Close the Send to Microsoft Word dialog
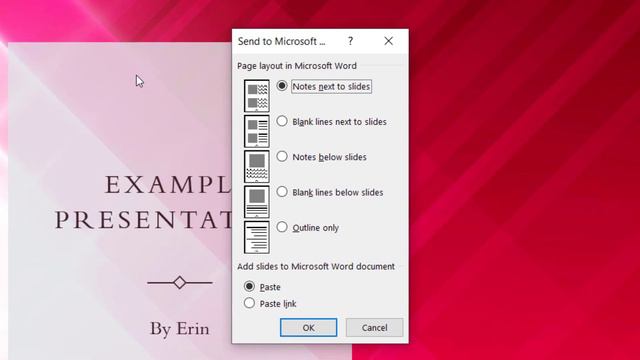640x360 pixels. [x=389, y=41]
